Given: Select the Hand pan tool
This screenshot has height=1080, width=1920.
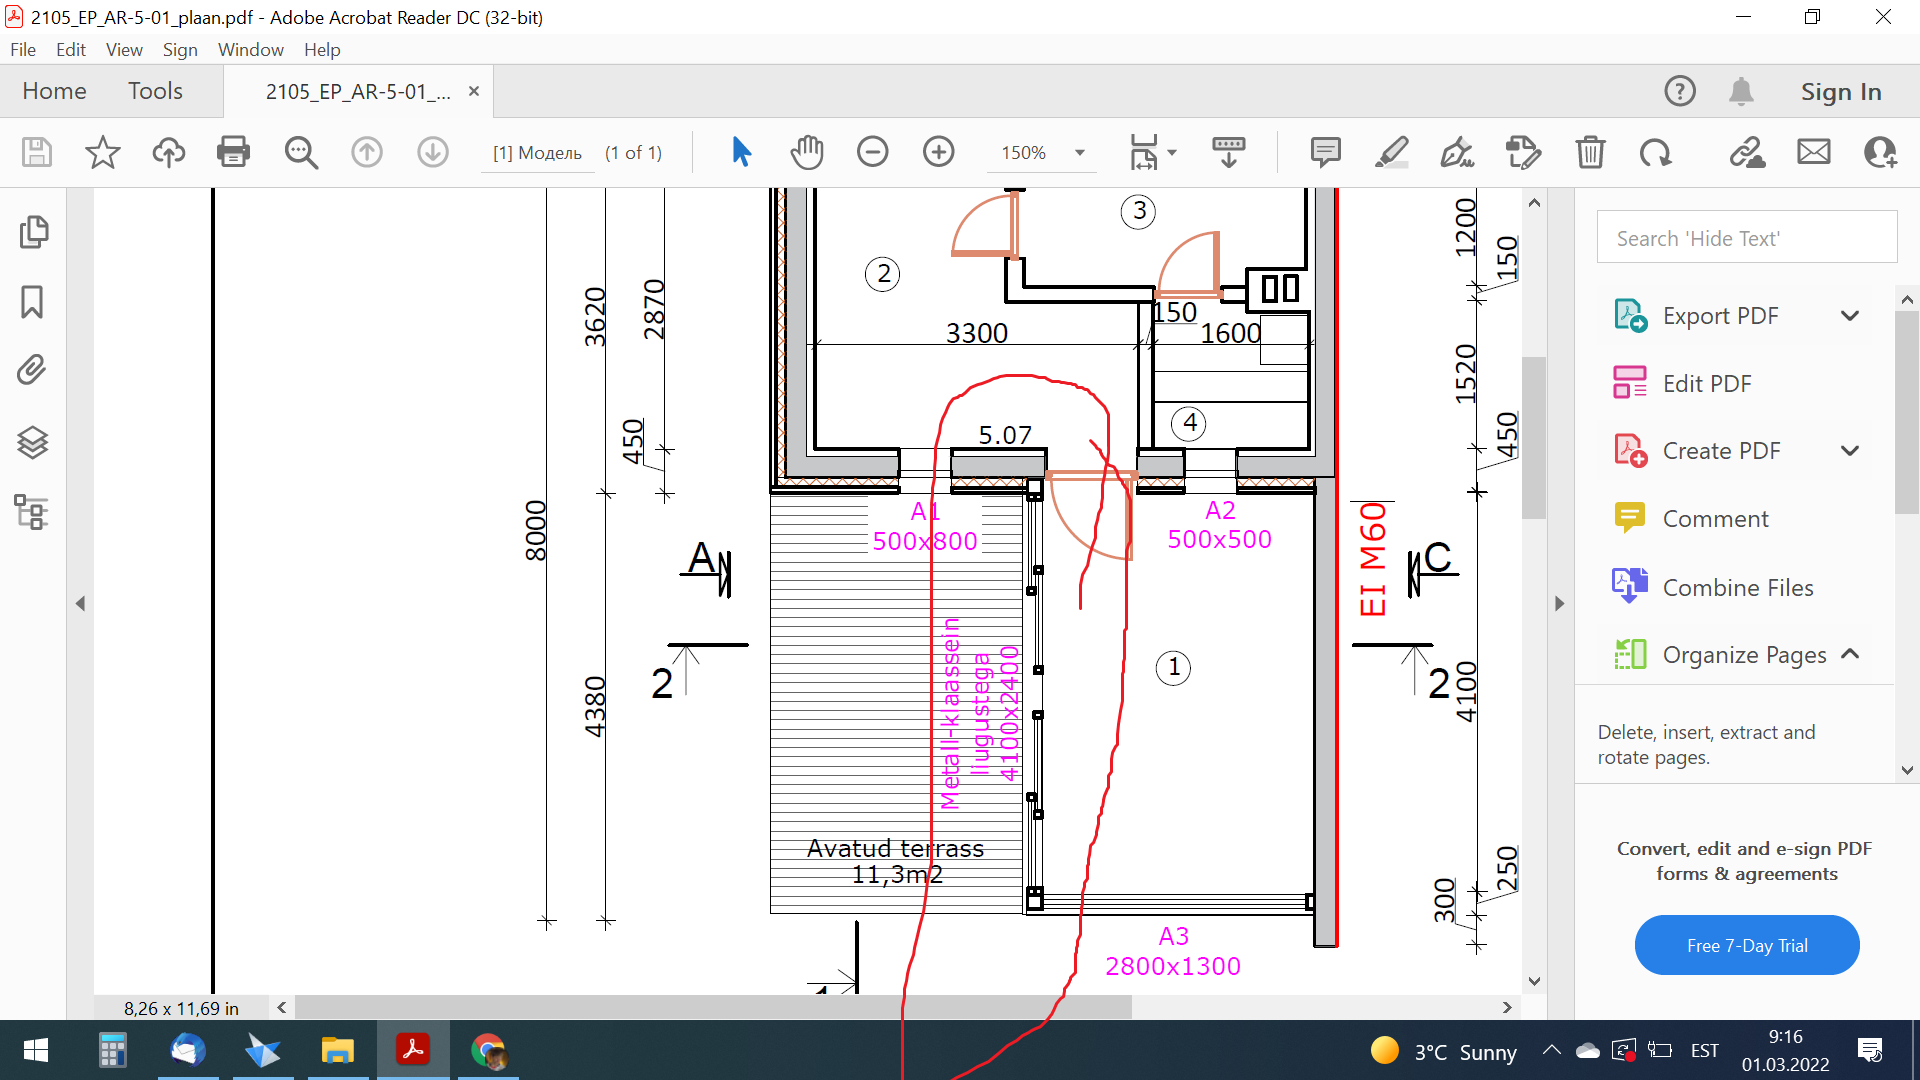Looking at the screenshot, I should tap(806, 152).
